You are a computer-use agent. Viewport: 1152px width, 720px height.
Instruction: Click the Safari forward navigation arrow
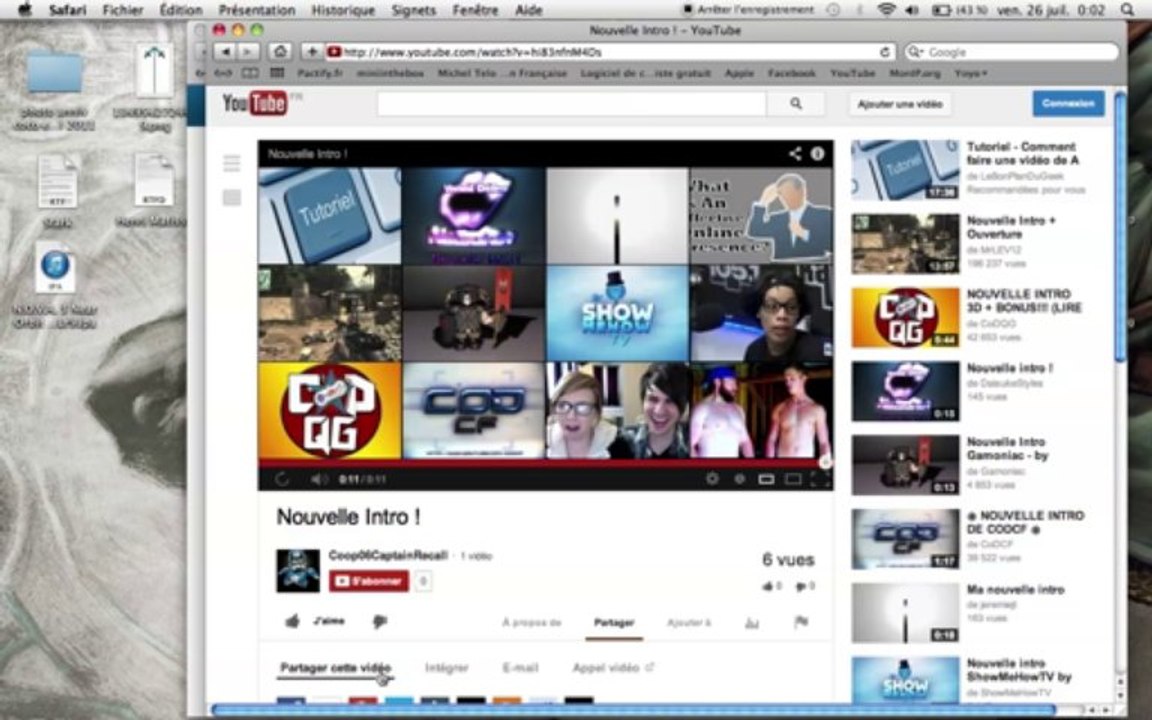click(x=248, y=52)
